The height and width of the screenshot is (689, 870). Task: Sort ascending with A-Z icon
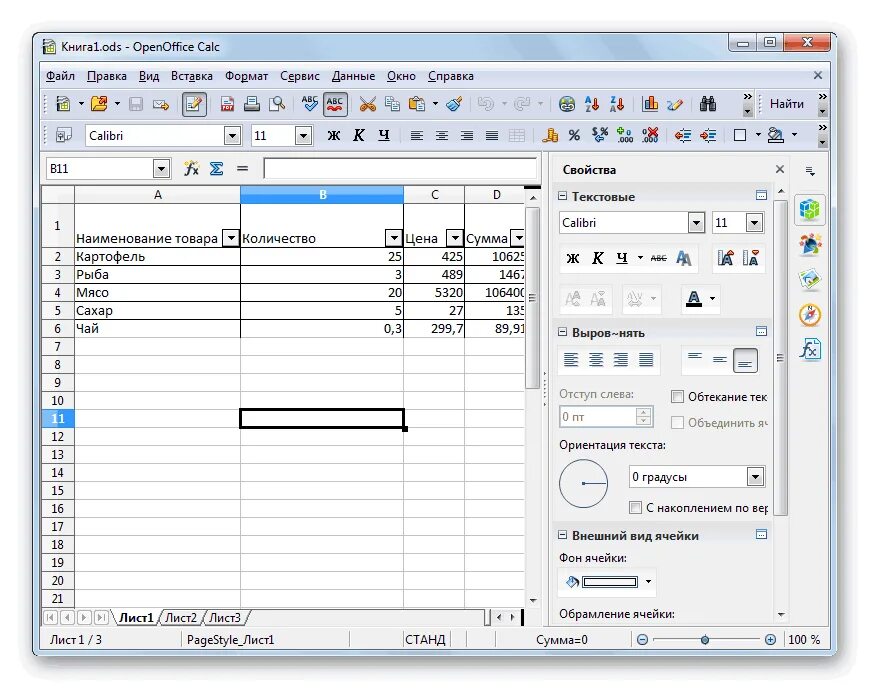click(x=592, y=104)
